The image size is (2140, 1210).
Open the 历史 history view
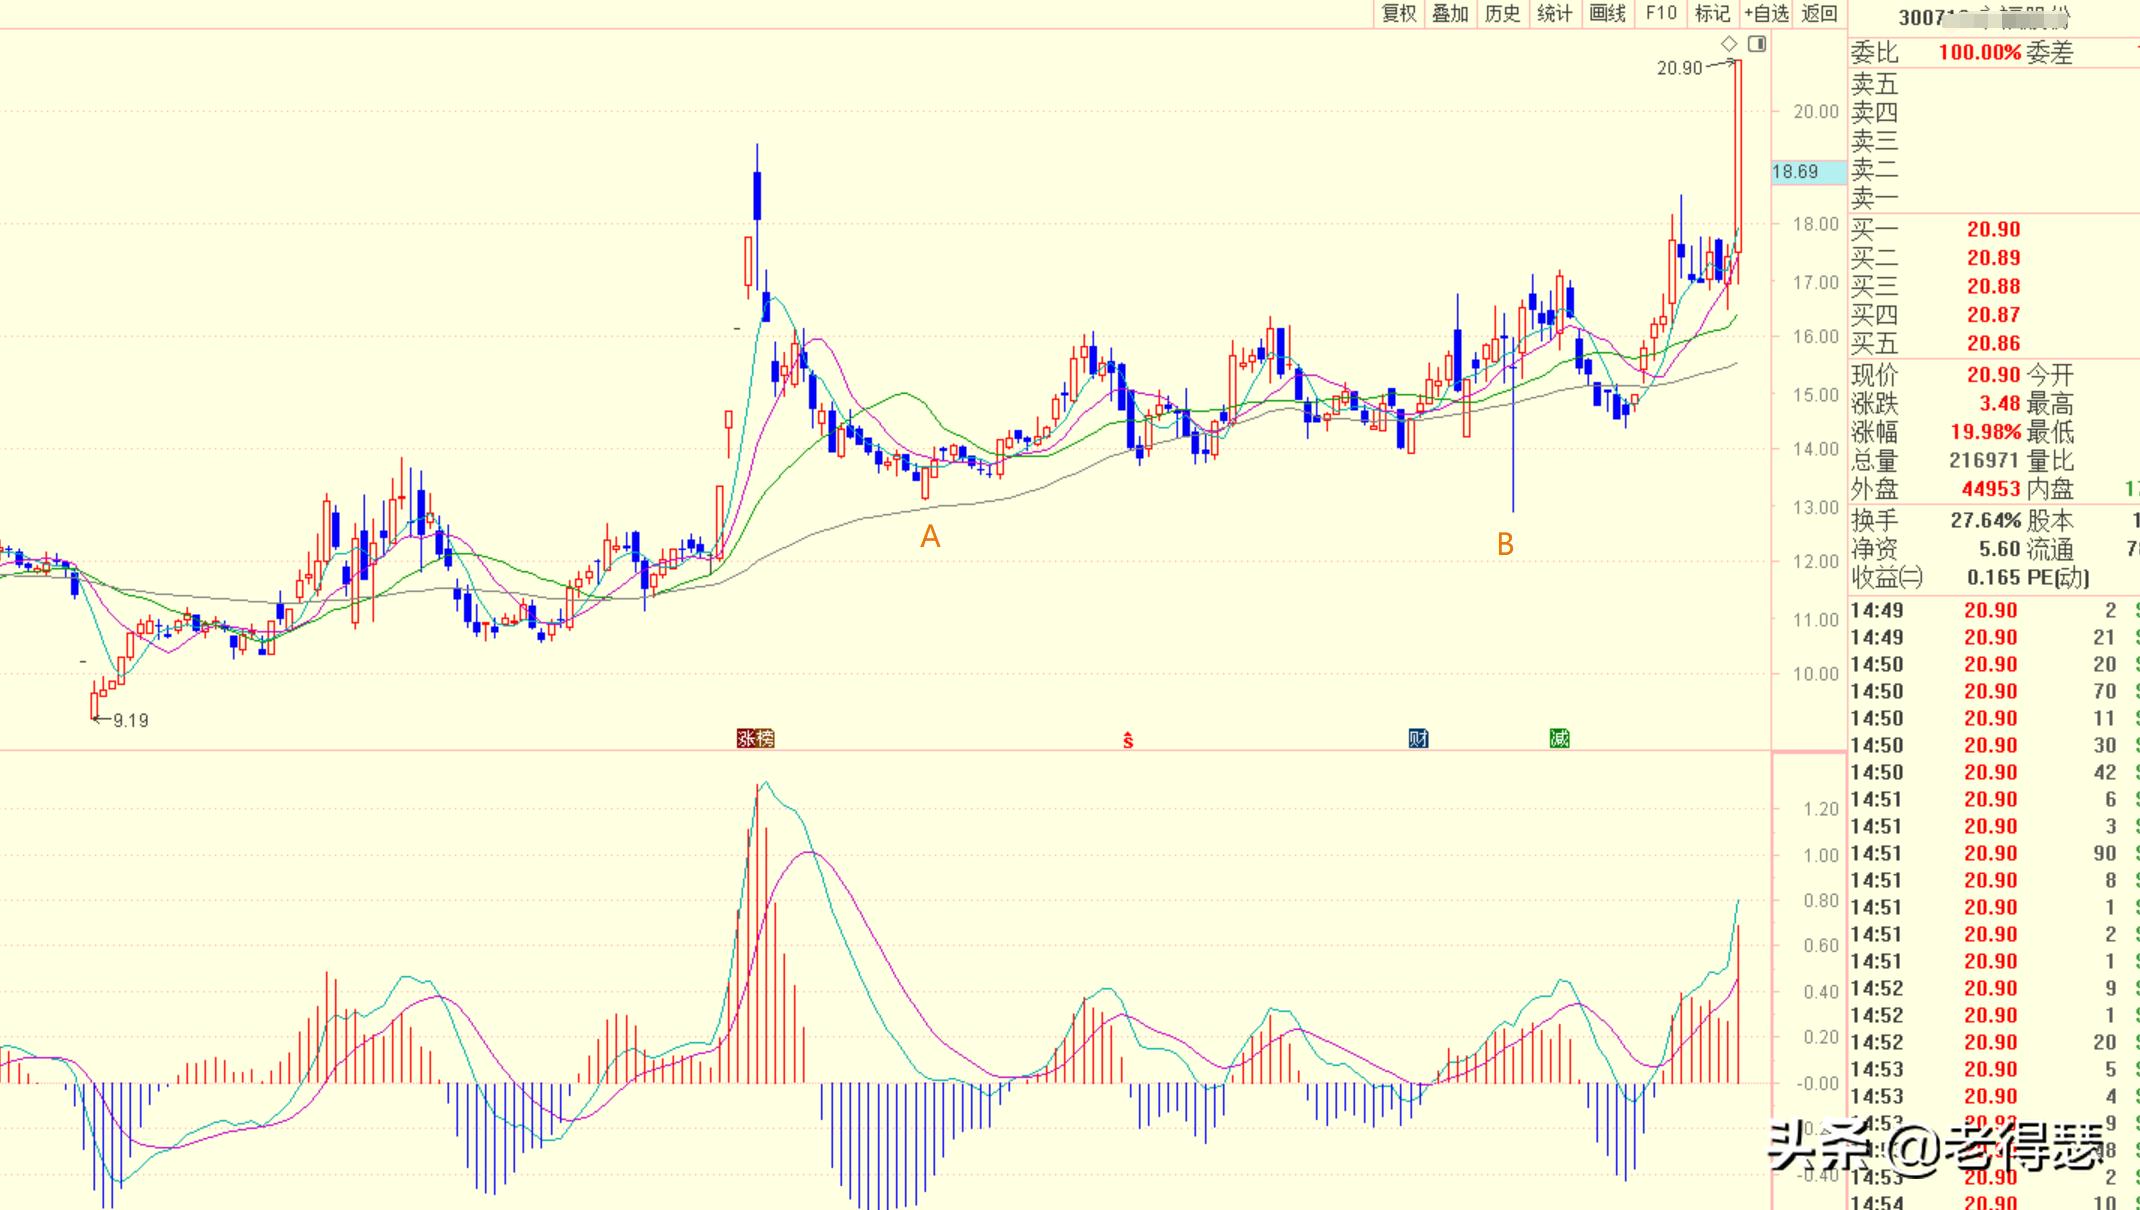[x=1502, y=13]
